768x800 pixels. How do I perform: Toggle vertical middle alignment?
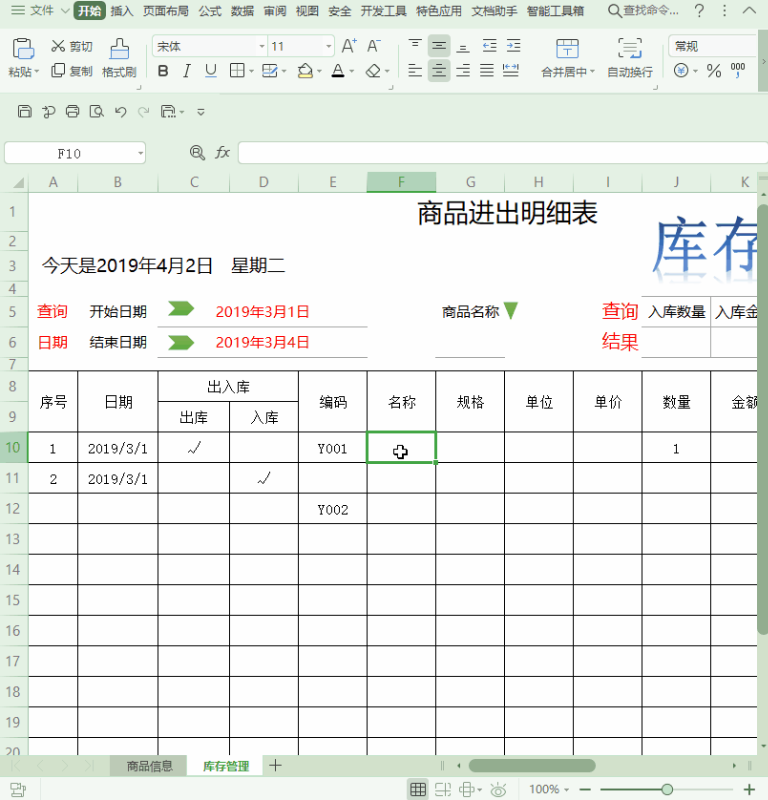click(x=439, y=46)
